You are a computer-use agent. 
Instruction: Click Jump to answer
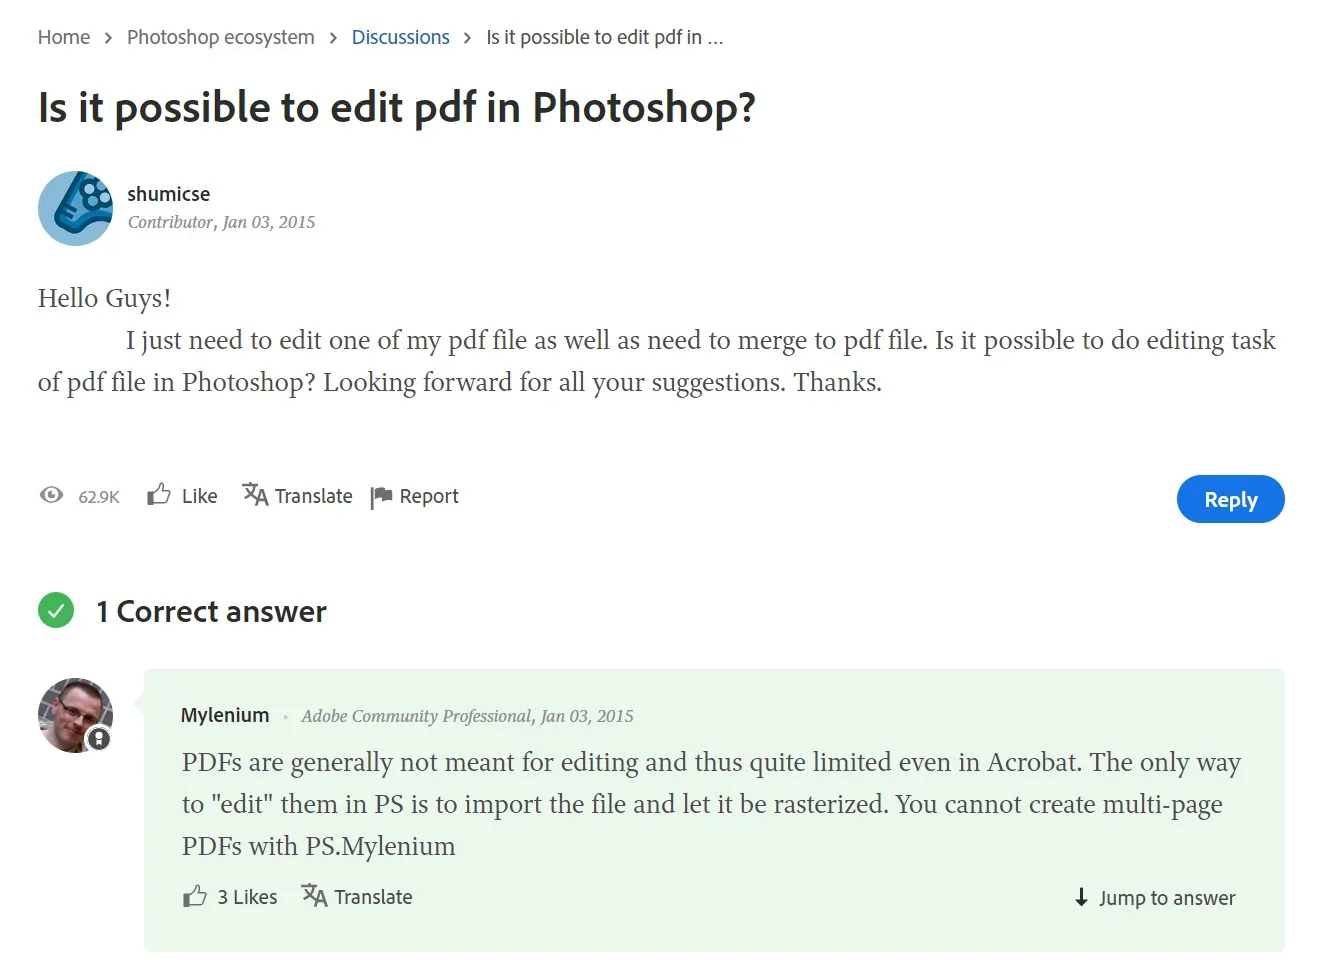tap(1166, 898)
